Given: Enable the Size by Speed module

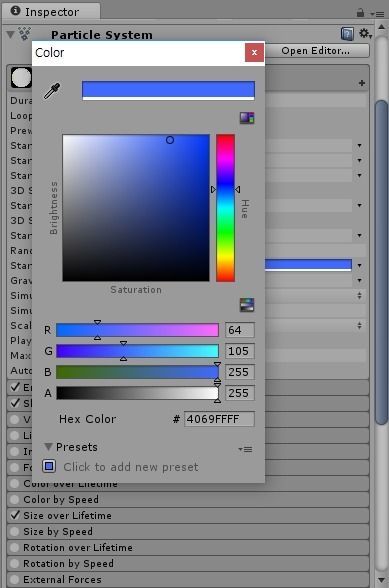Looking at the screenshot, I should tap(15, 531).
